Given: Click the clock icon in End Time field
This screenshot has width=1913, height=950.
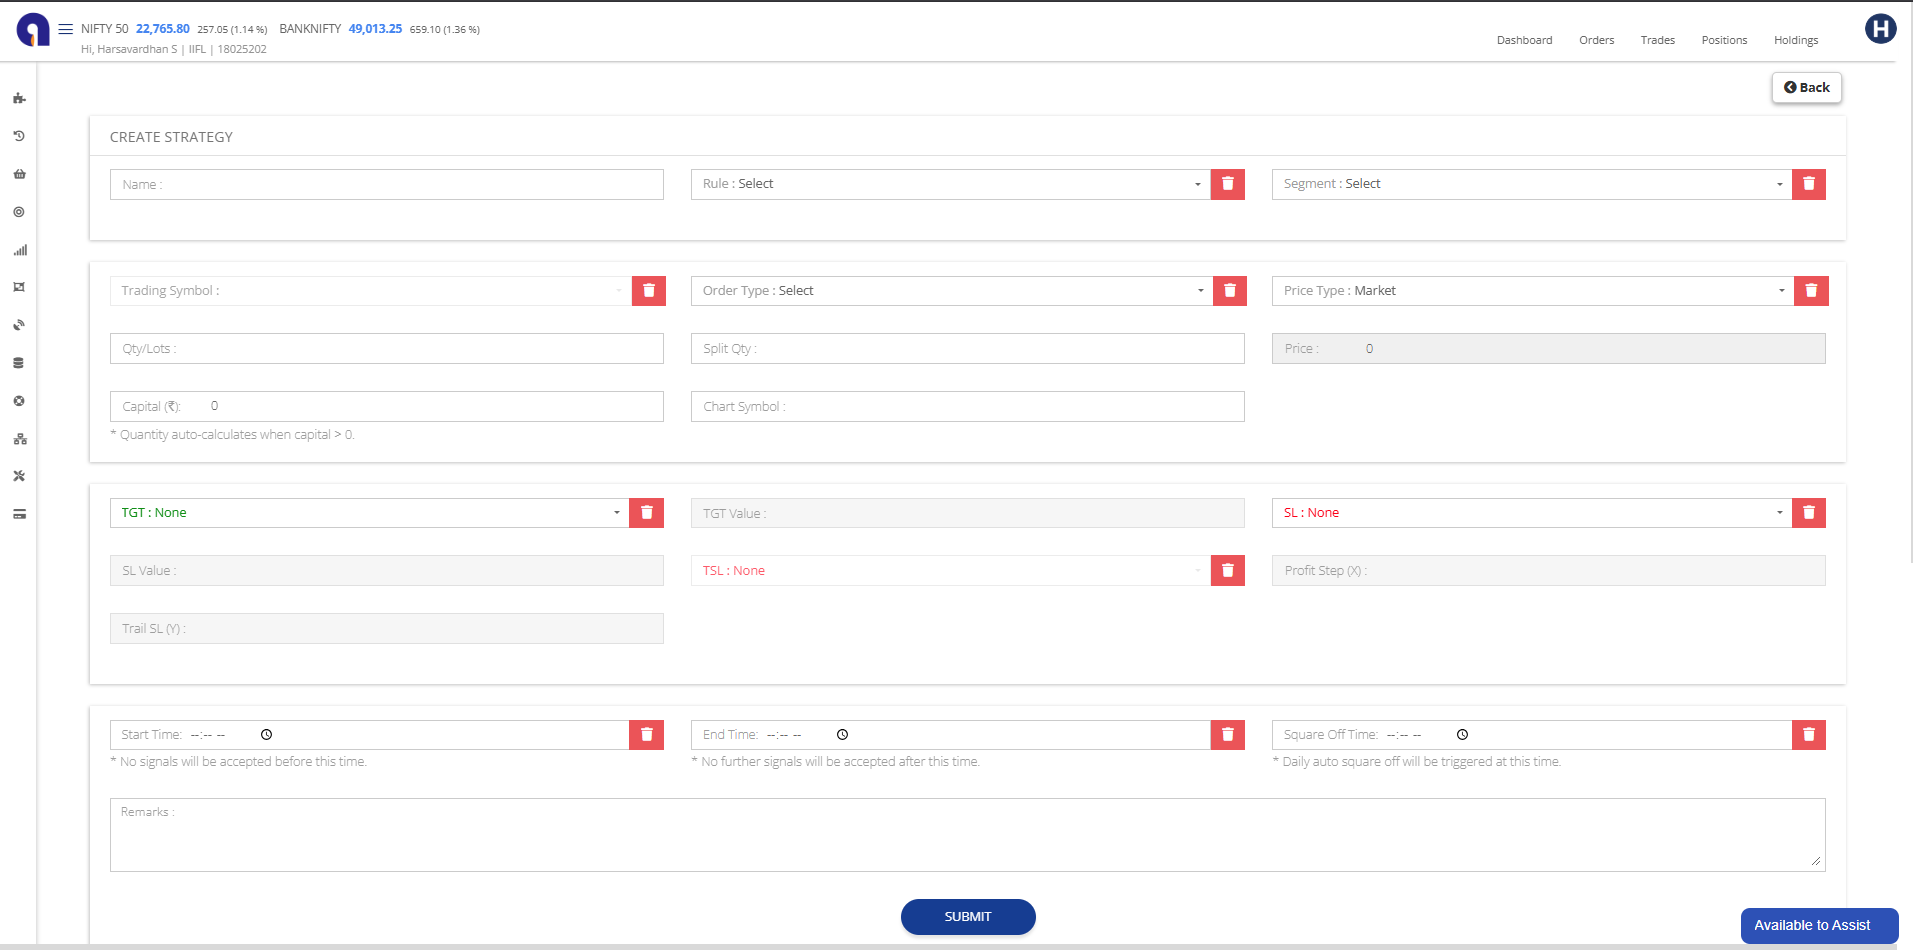Looking at the screenshot, I should tap(843, 735).
